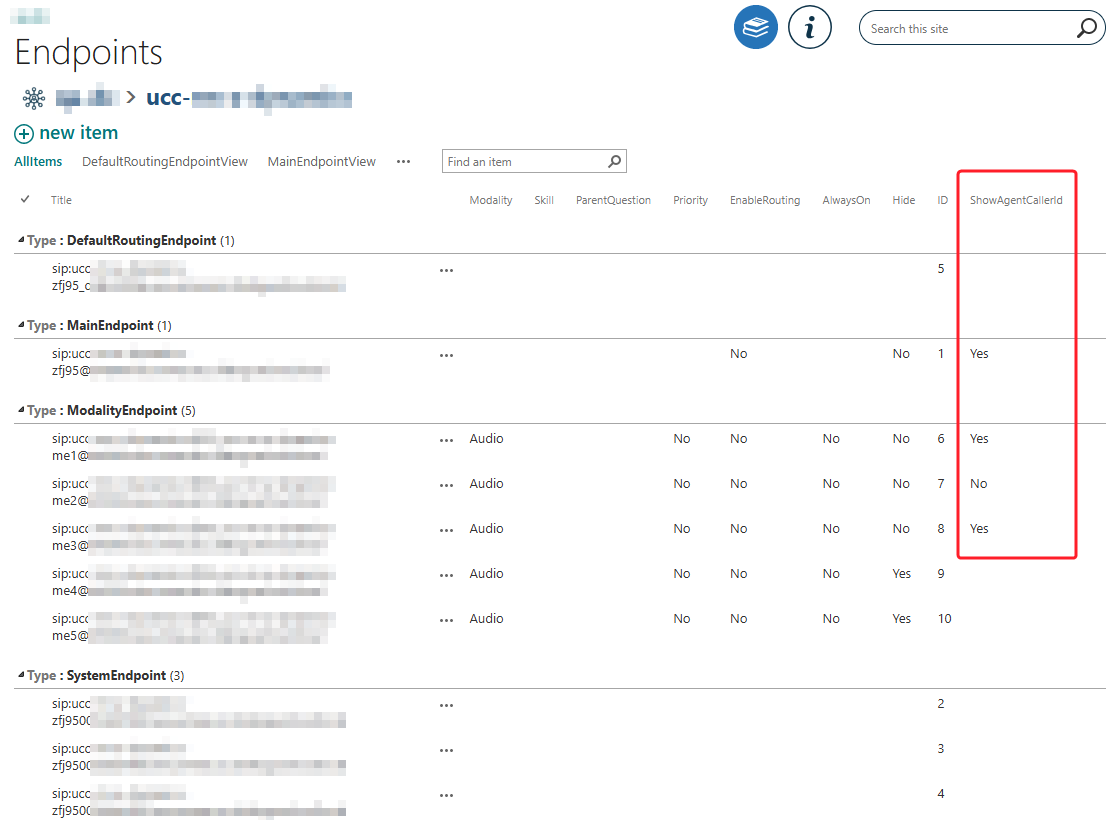This screenshot has width=1119, height=823.
Task: Open ellipsis menu for me1 endpoint row
Action: coord(446,440)
